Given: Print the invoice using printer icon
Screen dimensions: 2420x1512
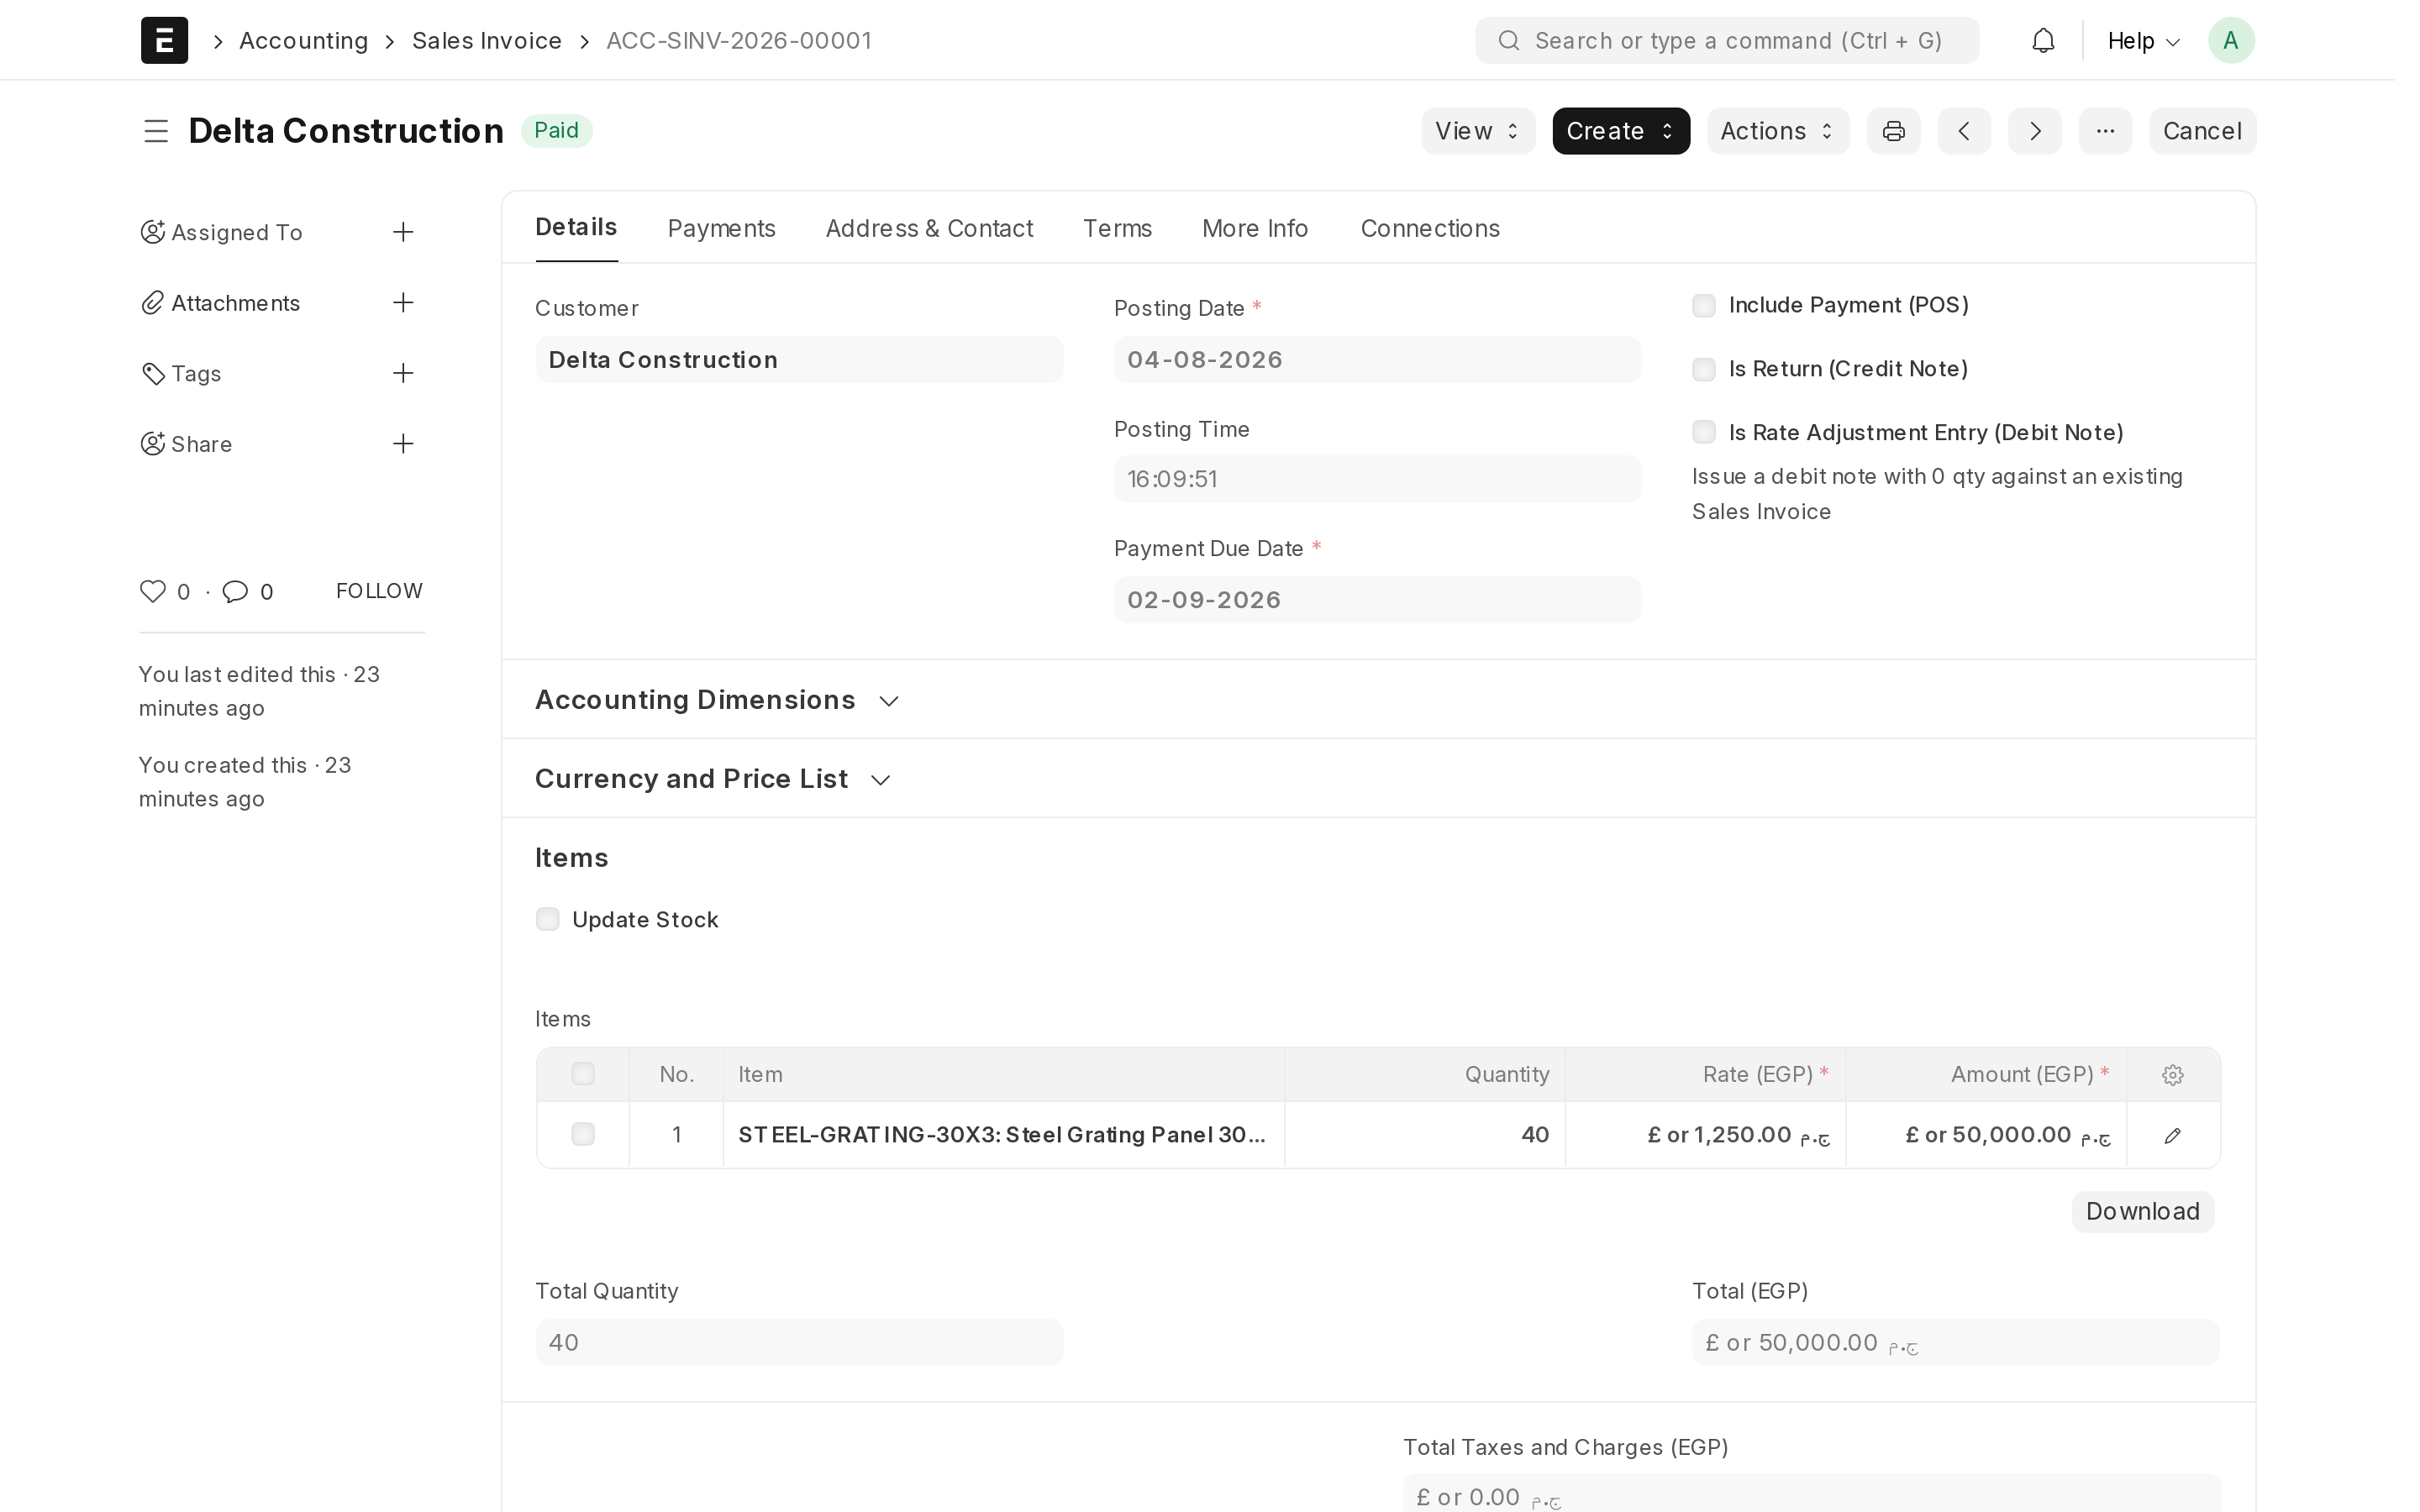Looking at the screenshot, I should (x=1893, y=131).
